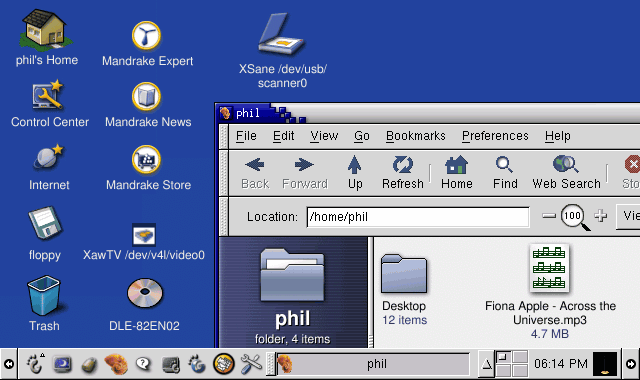Open the Preferences menu
This screenshot has height=380, width=640.
coord(495,136)
